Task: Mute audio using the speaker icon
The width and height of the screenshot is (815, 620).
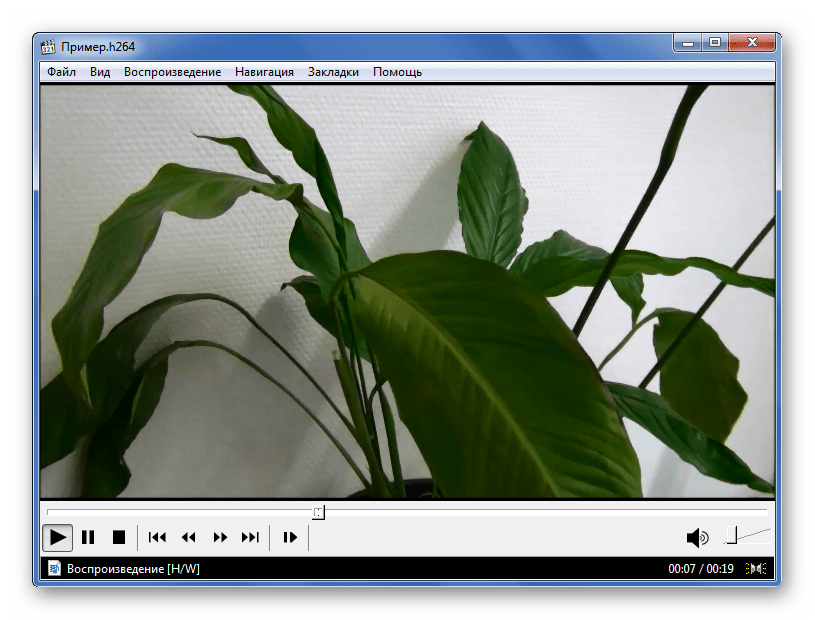Action: click(697, 538)
